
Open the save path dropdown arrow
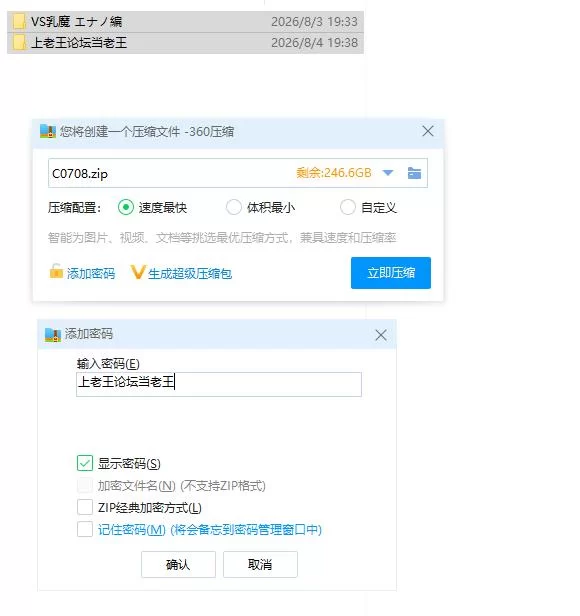pos(388,173)
